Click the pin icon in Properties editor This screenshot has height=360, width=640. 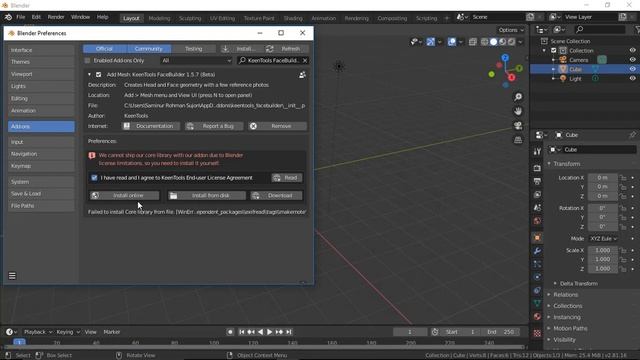(632, 135)
